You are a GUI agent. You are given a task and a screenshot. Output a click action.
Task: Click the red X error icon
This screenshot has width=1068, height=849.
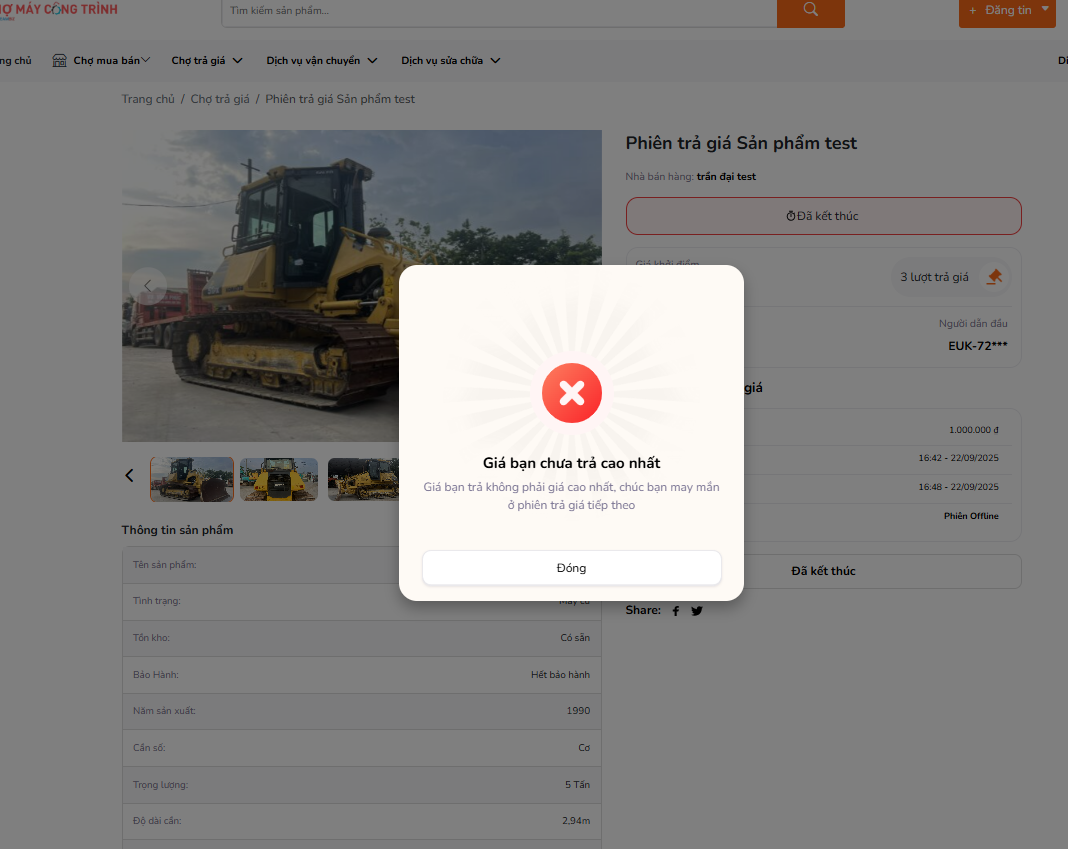pyautogui.click(x=571, y=393)
